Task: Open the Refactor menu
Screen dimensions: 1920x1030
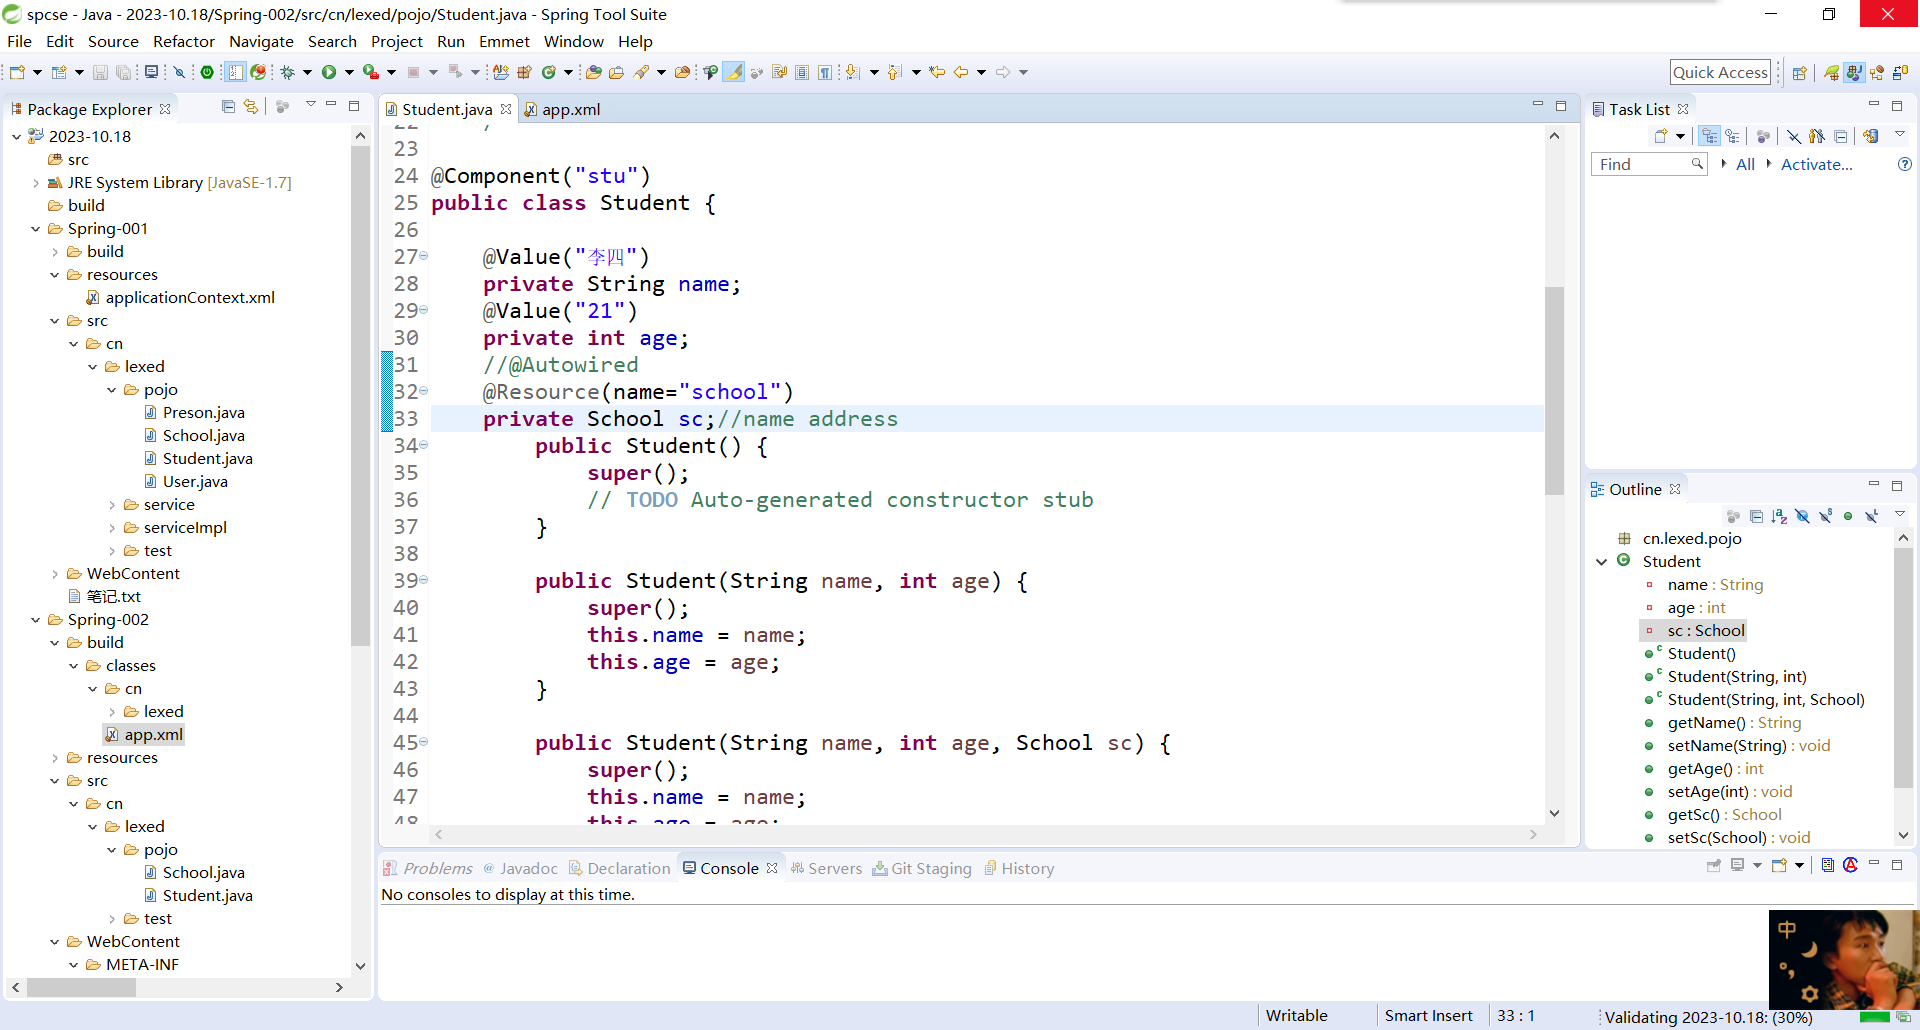Action: (x=184, y=41)
